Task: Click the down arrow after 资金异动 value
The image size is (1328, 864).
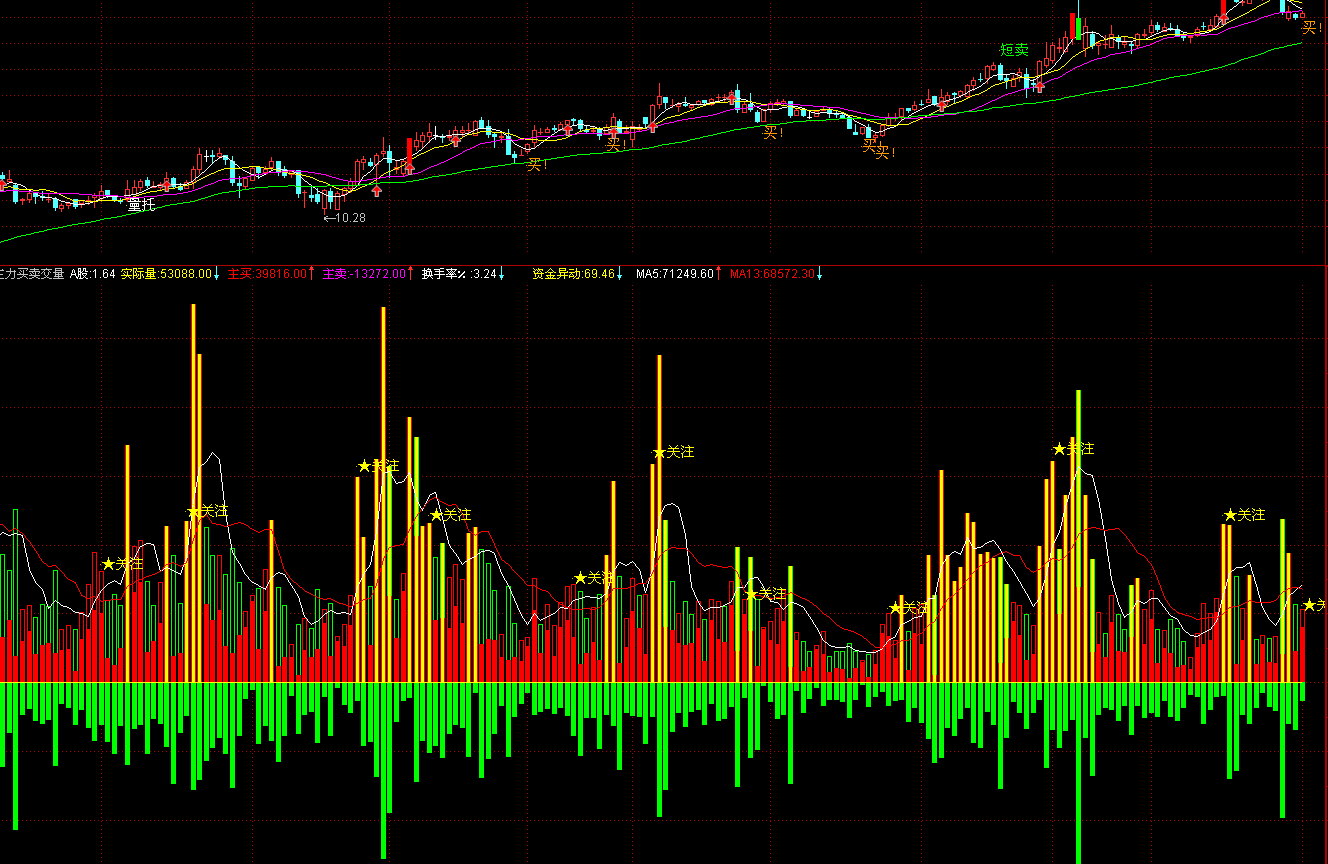Action: point(619,273)
